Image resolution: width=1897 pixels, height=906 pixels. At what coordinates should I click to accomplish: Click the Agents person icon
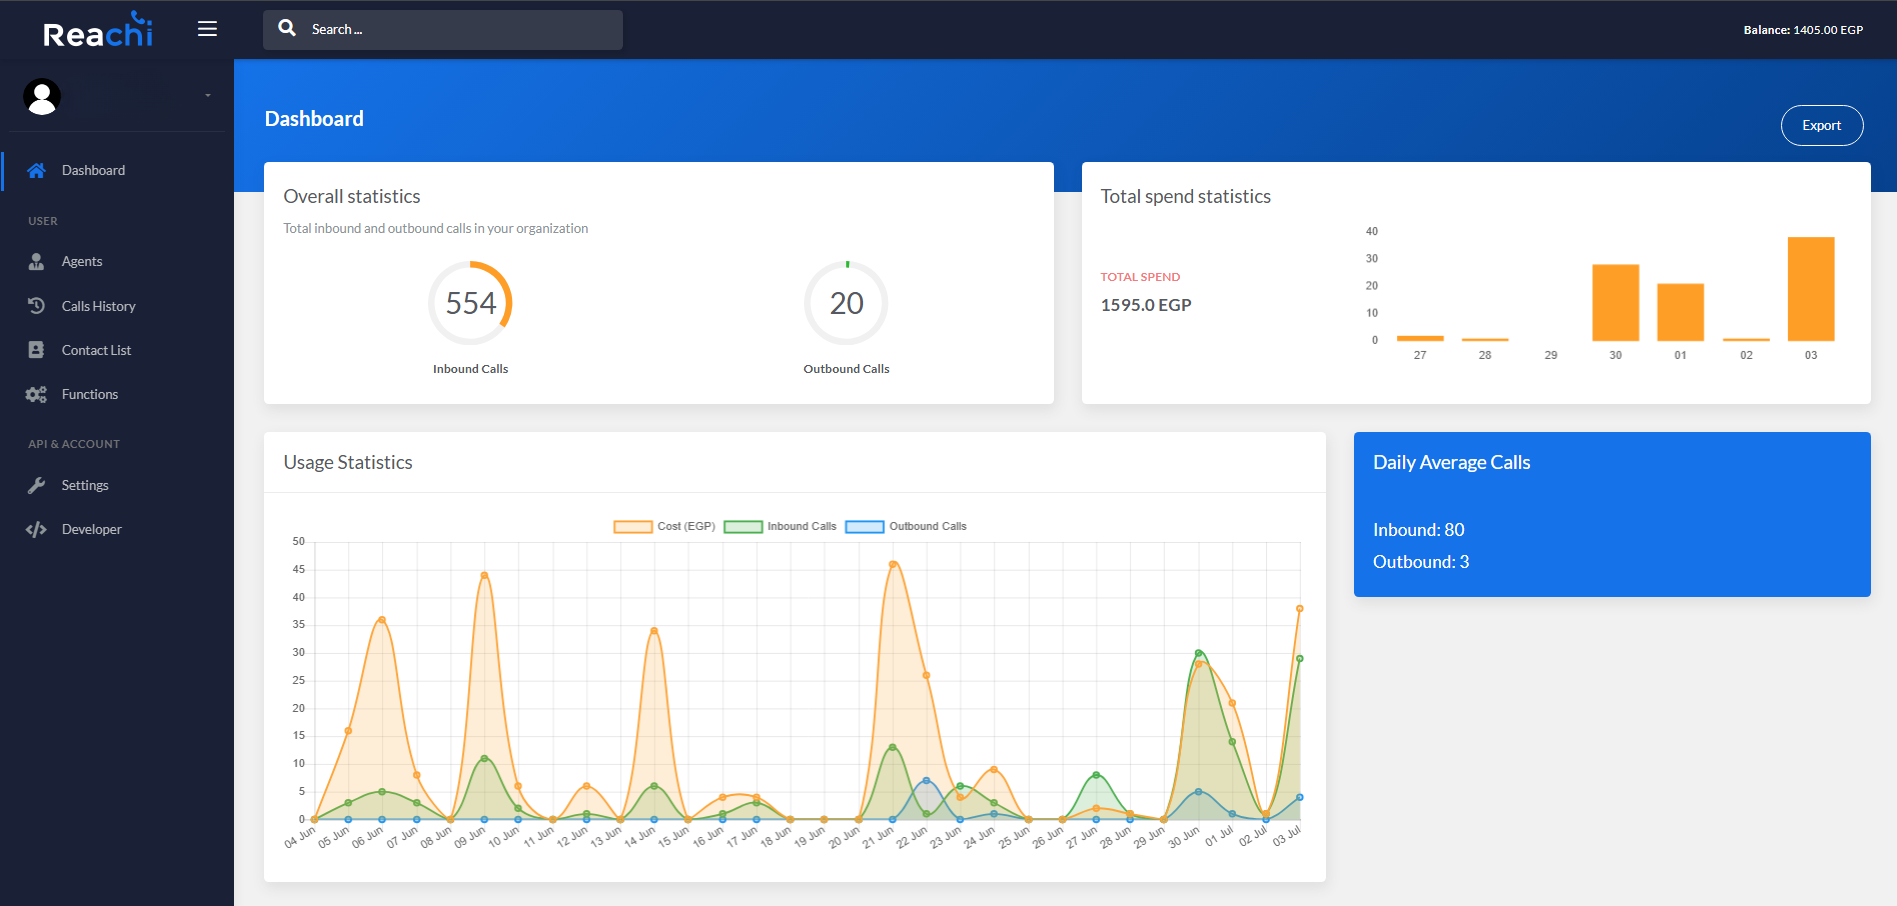(36, 261)
